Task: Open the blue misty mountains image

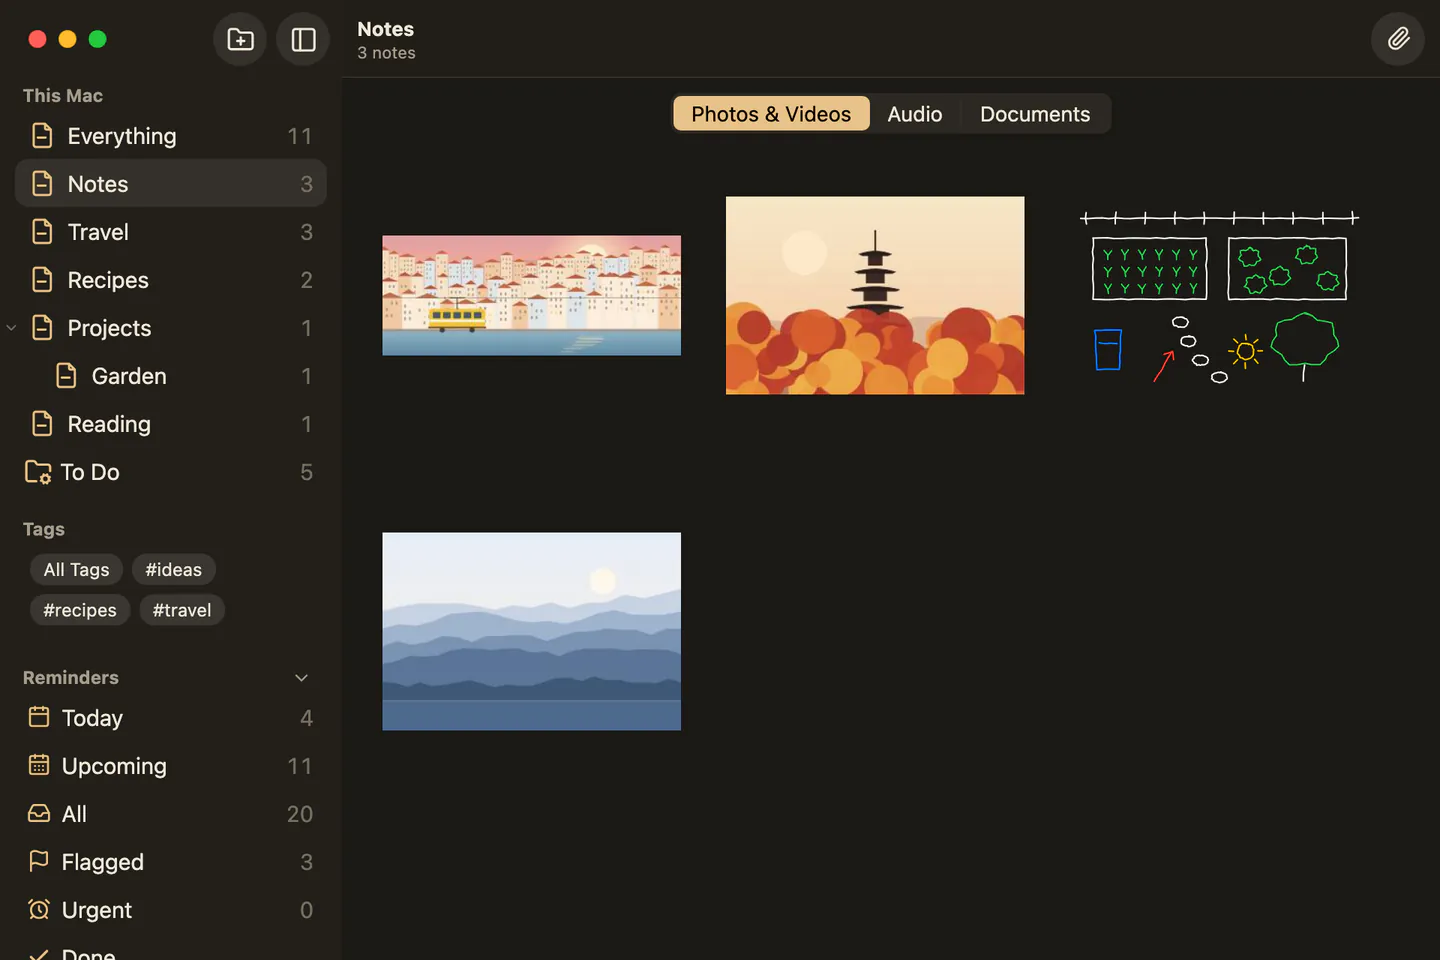Action: tap(532, 632)
